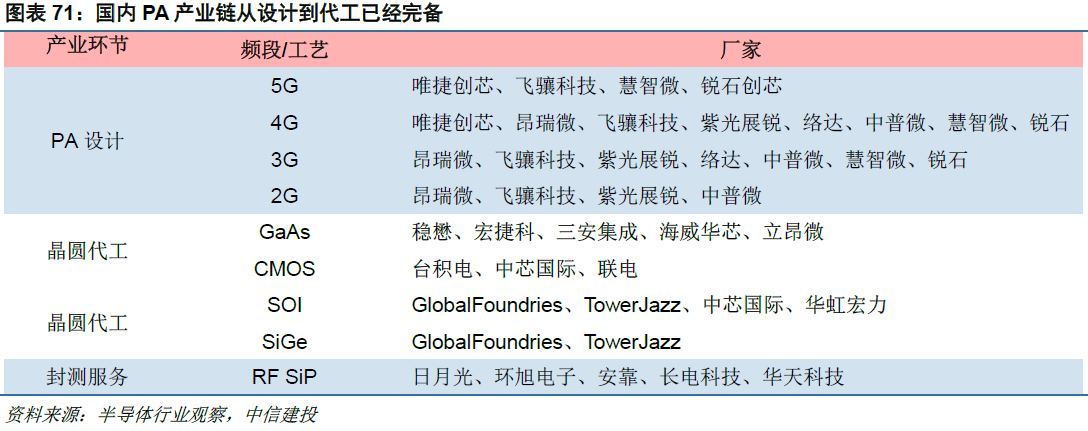Click "中芯国际" in the CMOS row
Viewport: 1088px width, 431px height.
536,269
